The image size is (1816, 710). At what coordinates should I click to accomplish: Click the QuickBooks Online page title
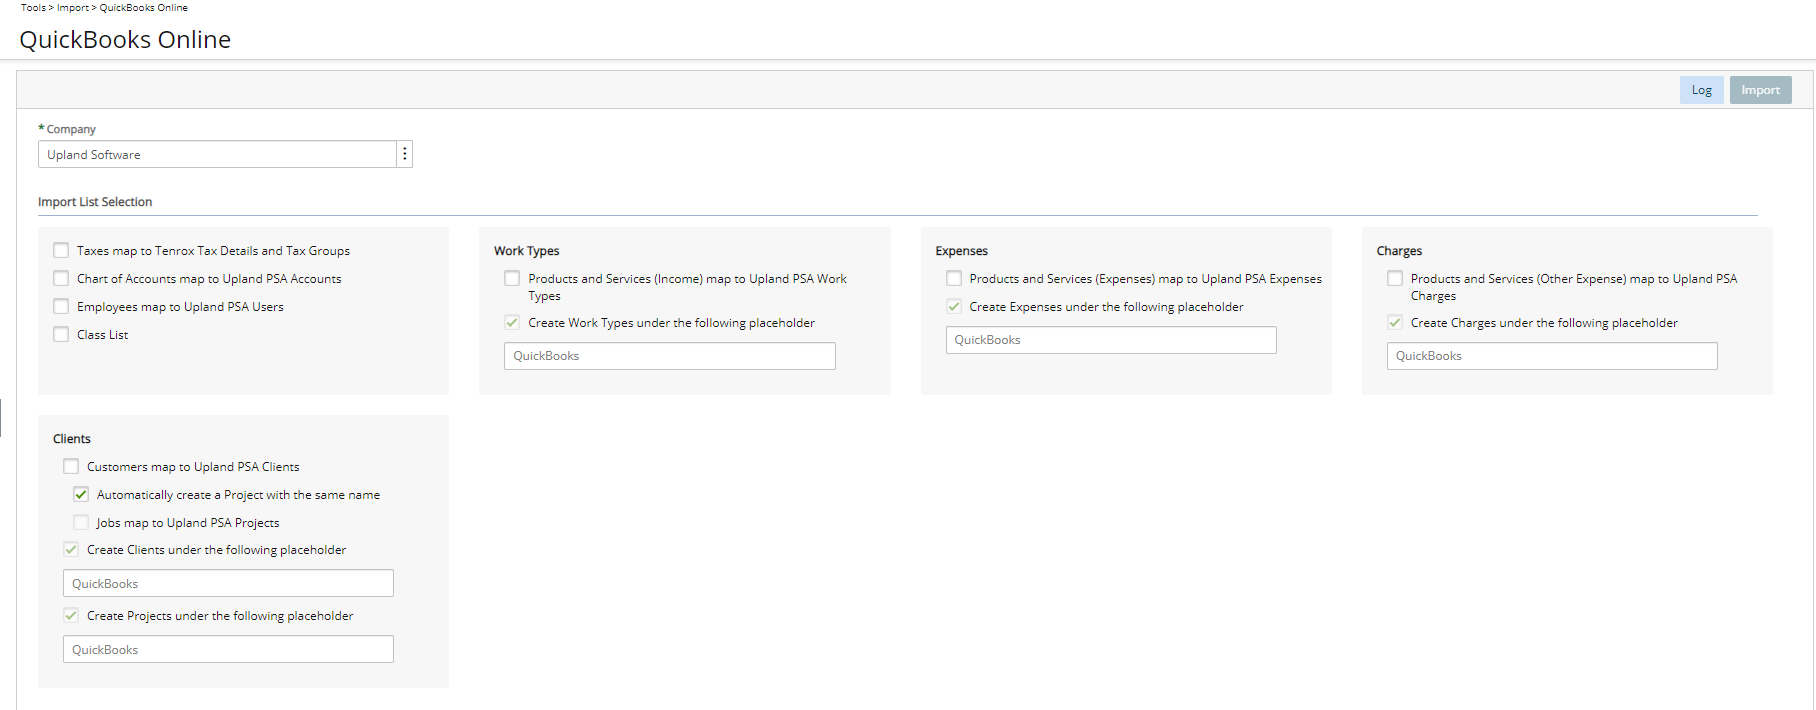click(x=125, y=39)
